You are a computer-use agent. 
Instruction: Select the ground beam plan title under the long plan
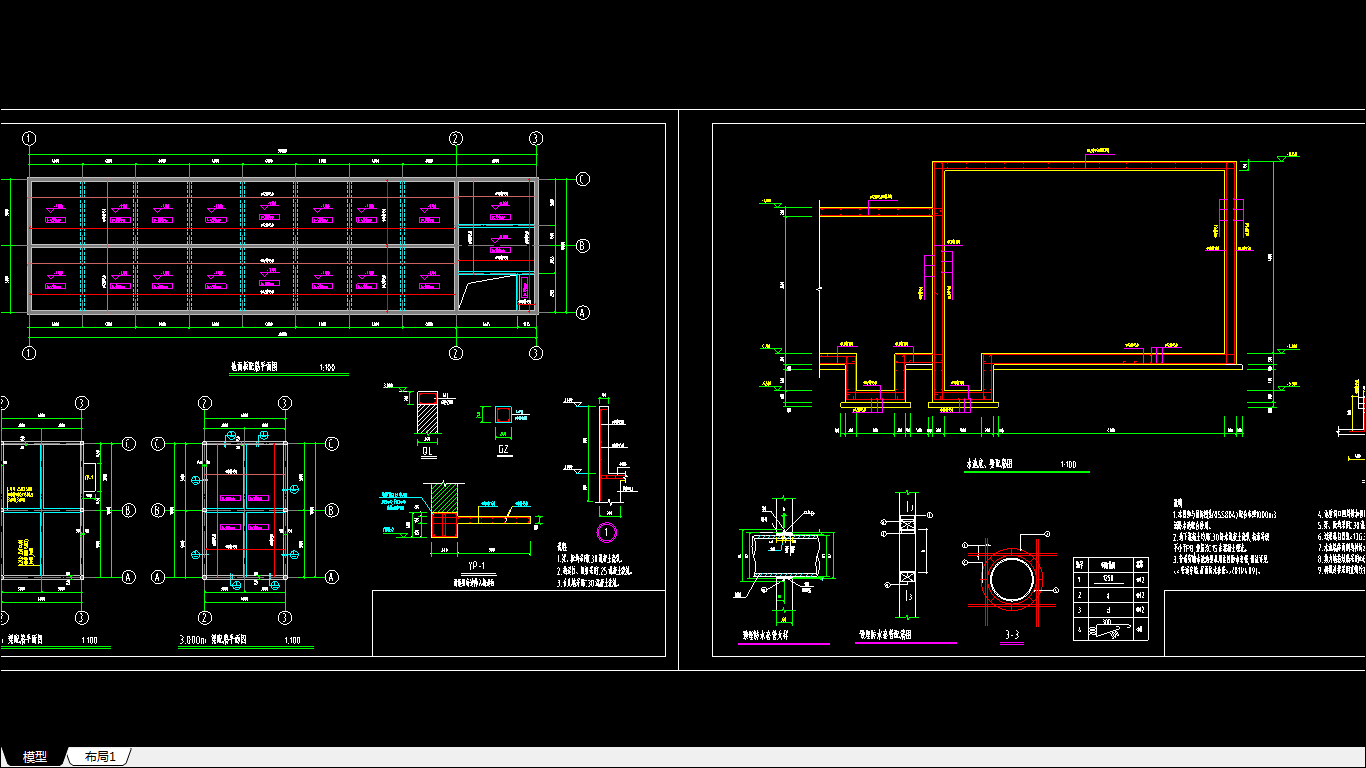(255, 367)
